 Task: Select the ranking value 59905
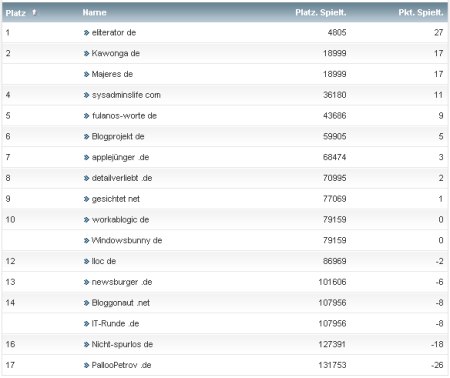click(x=335, y=136)
